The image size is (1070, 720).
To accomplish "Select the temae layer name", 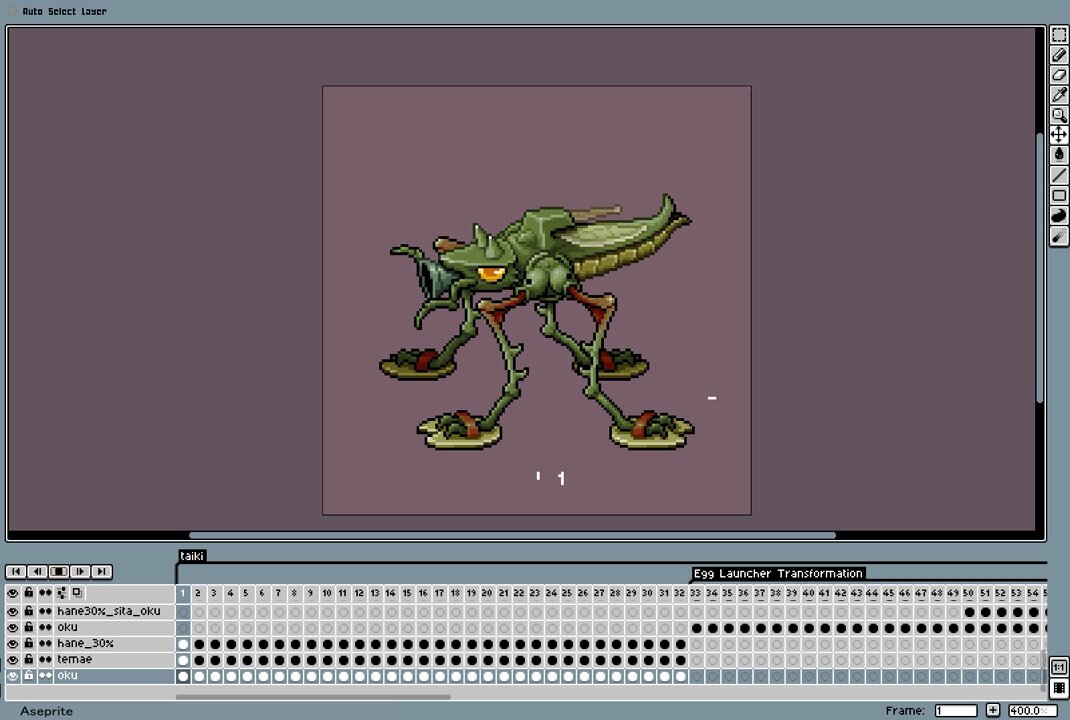I will [74, 660].
